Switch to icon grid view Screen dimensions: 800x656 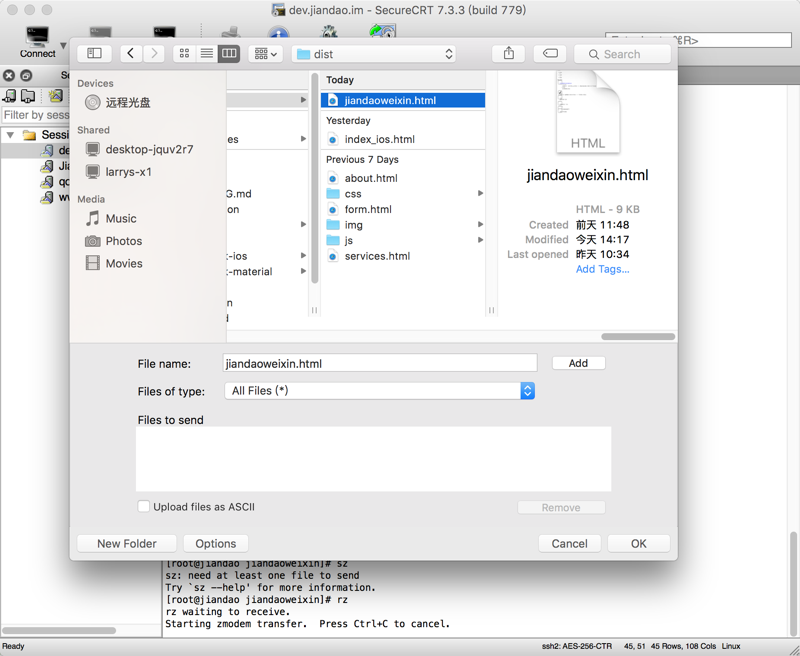coord(184,54)
